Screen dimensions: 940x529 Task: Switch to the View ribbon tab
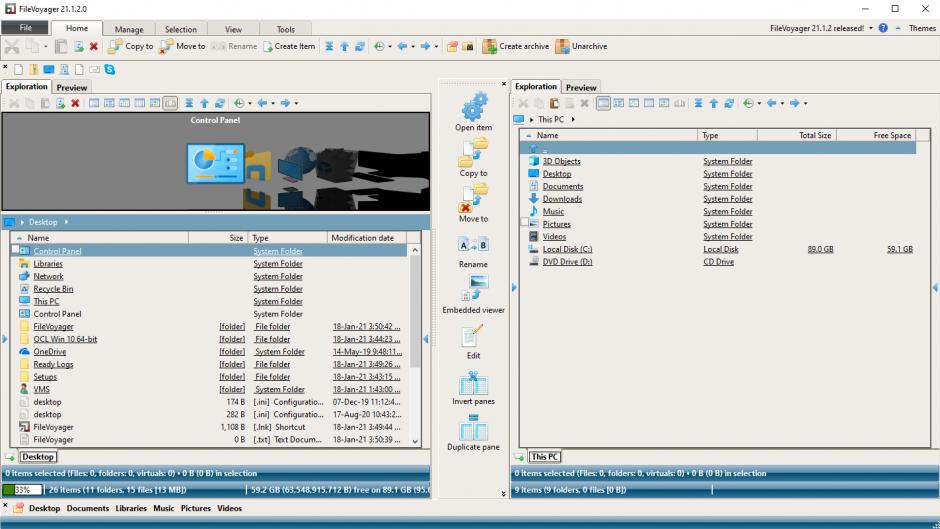[233, 29]
